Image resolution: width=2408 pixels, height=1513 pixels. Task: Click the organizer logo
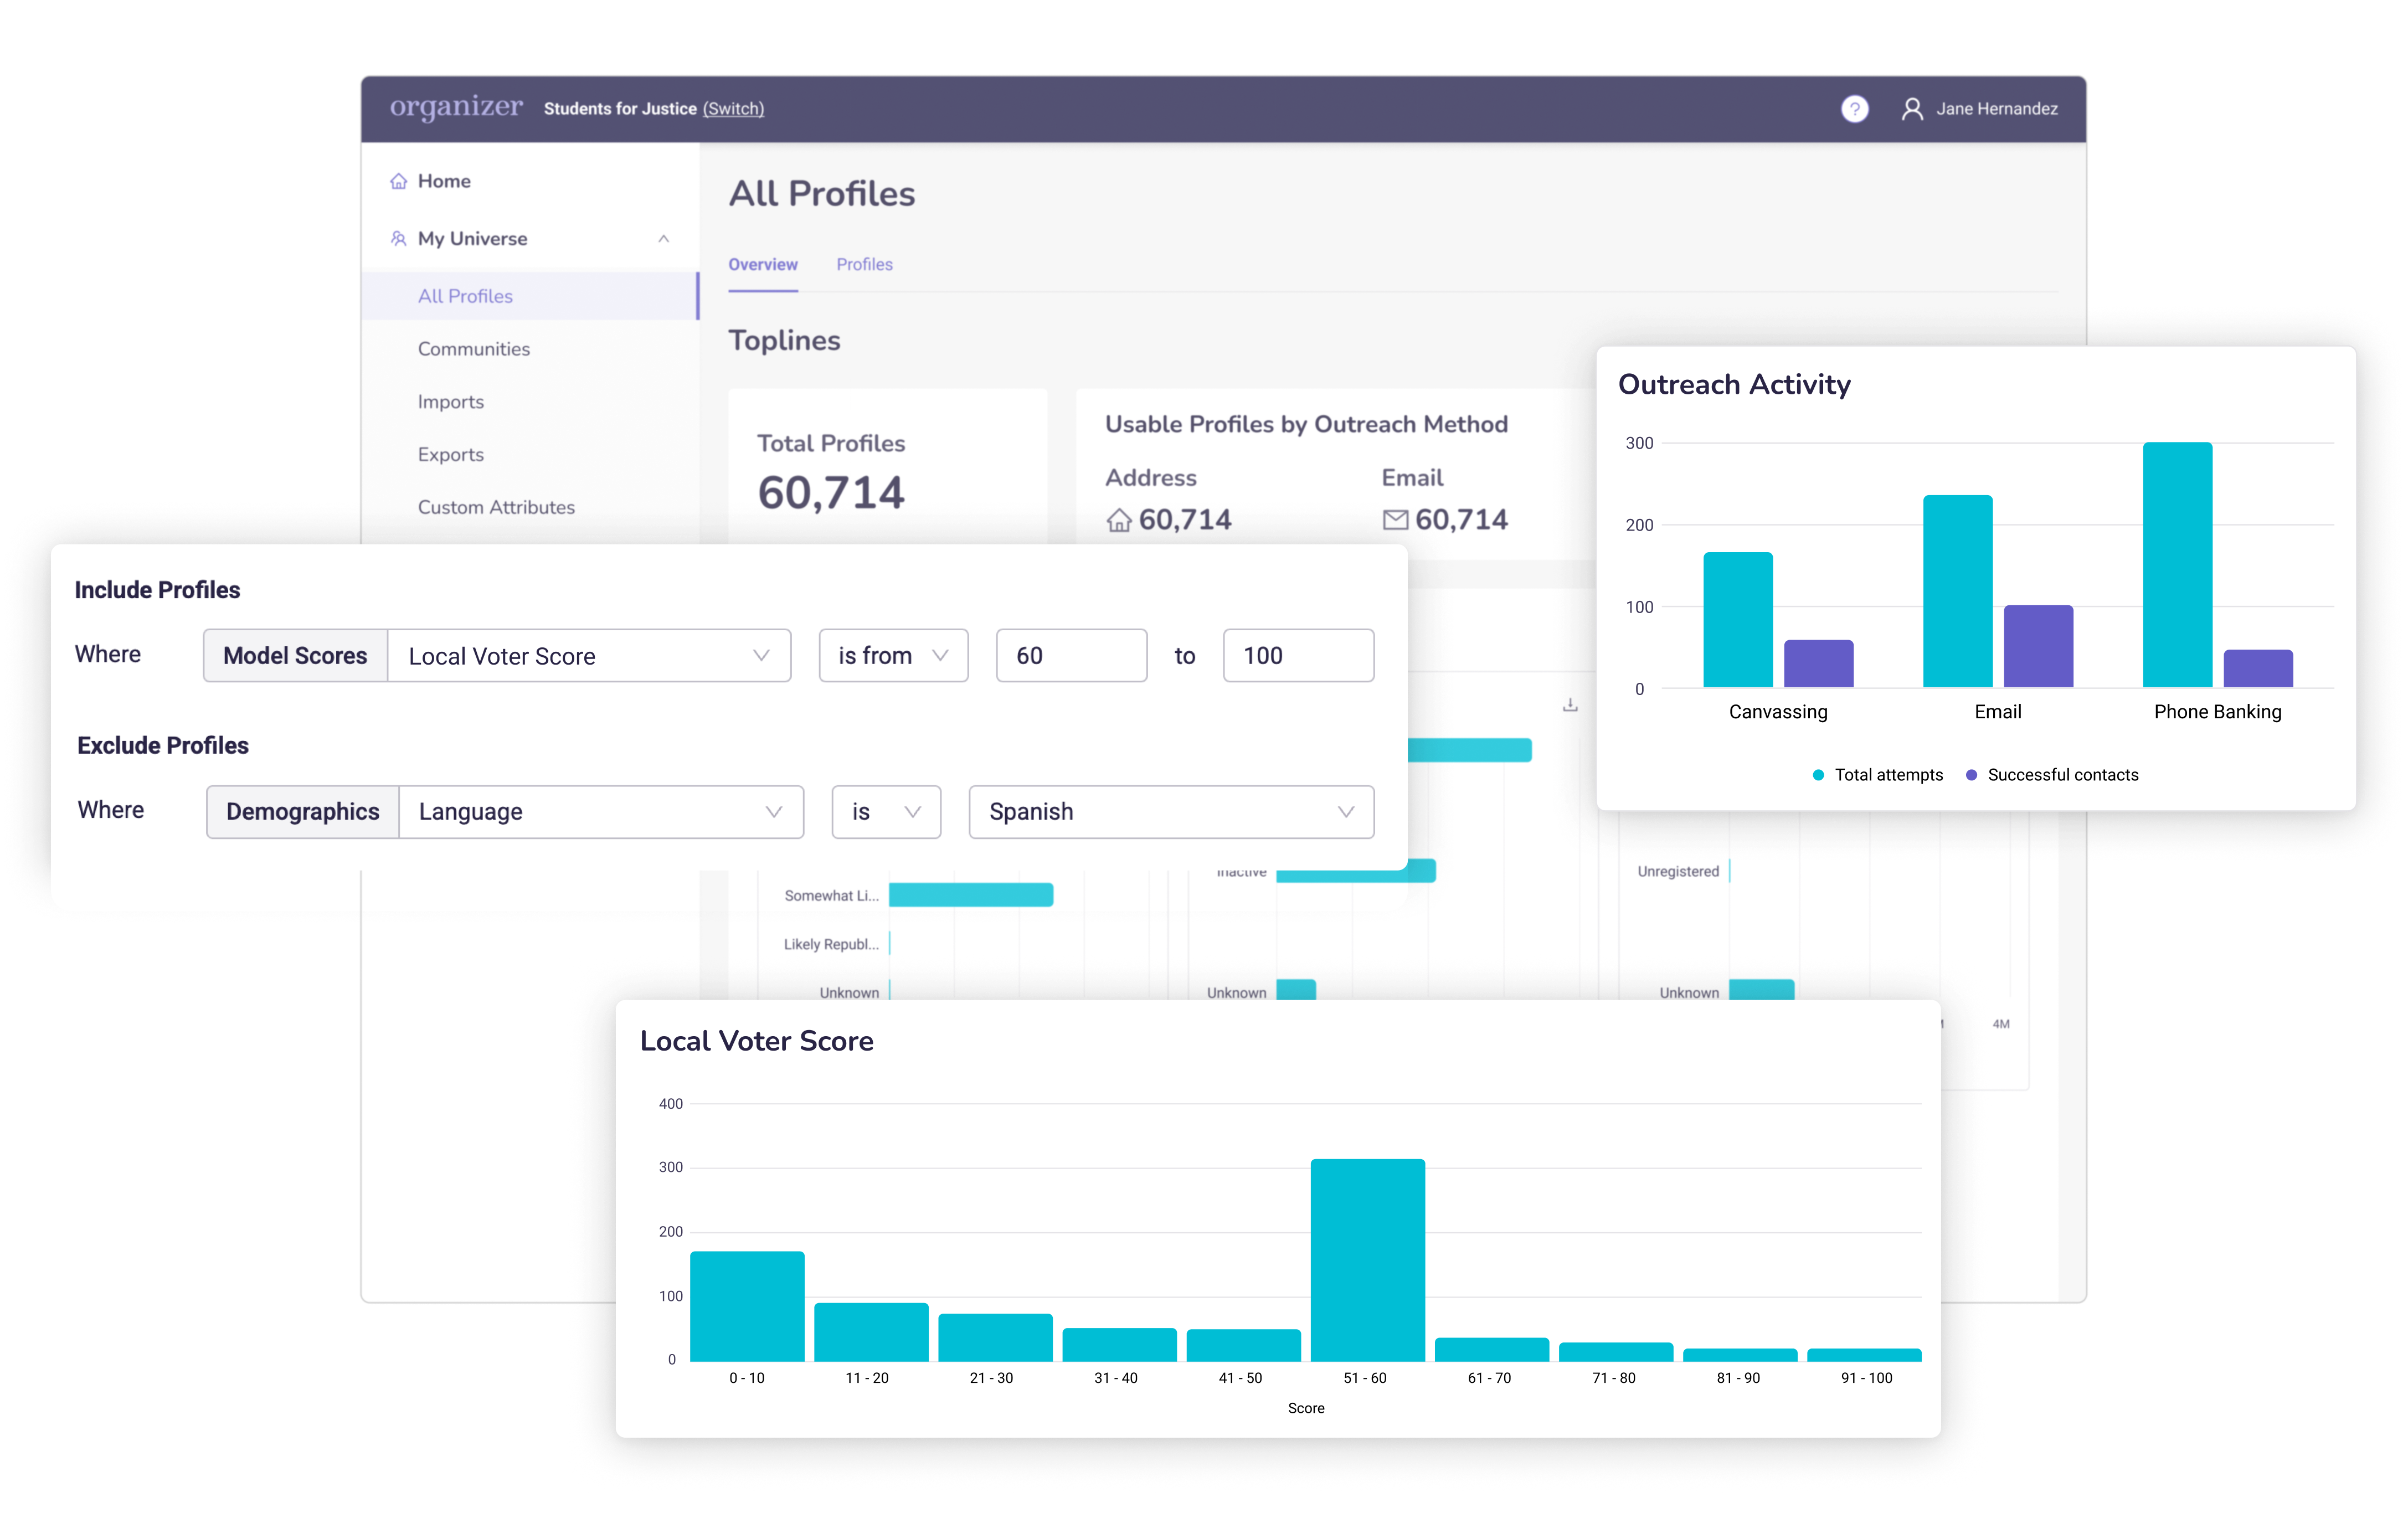click(x=456, y=107)
